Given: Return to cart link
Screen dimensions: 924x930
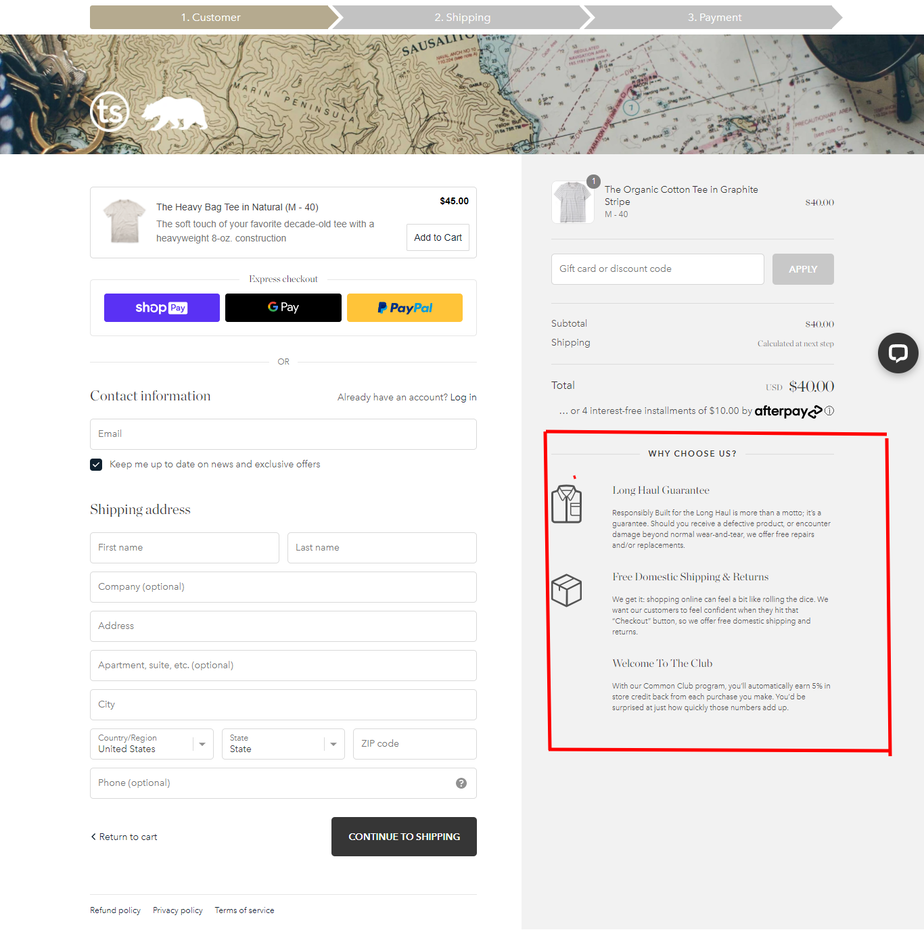Looking at the screenshot, I should (124, 837).
